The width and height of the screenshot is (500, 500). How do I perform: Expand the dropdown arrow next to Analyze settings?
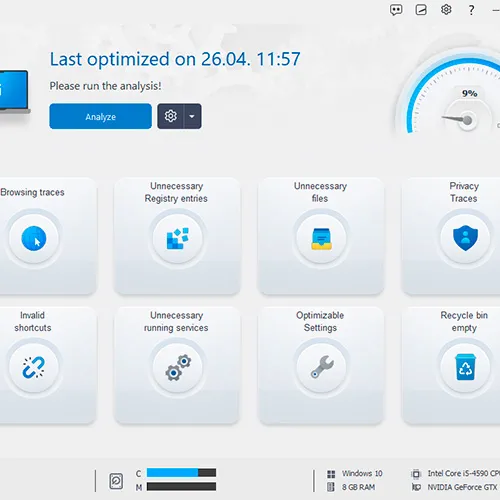click(x=192, y=116)
